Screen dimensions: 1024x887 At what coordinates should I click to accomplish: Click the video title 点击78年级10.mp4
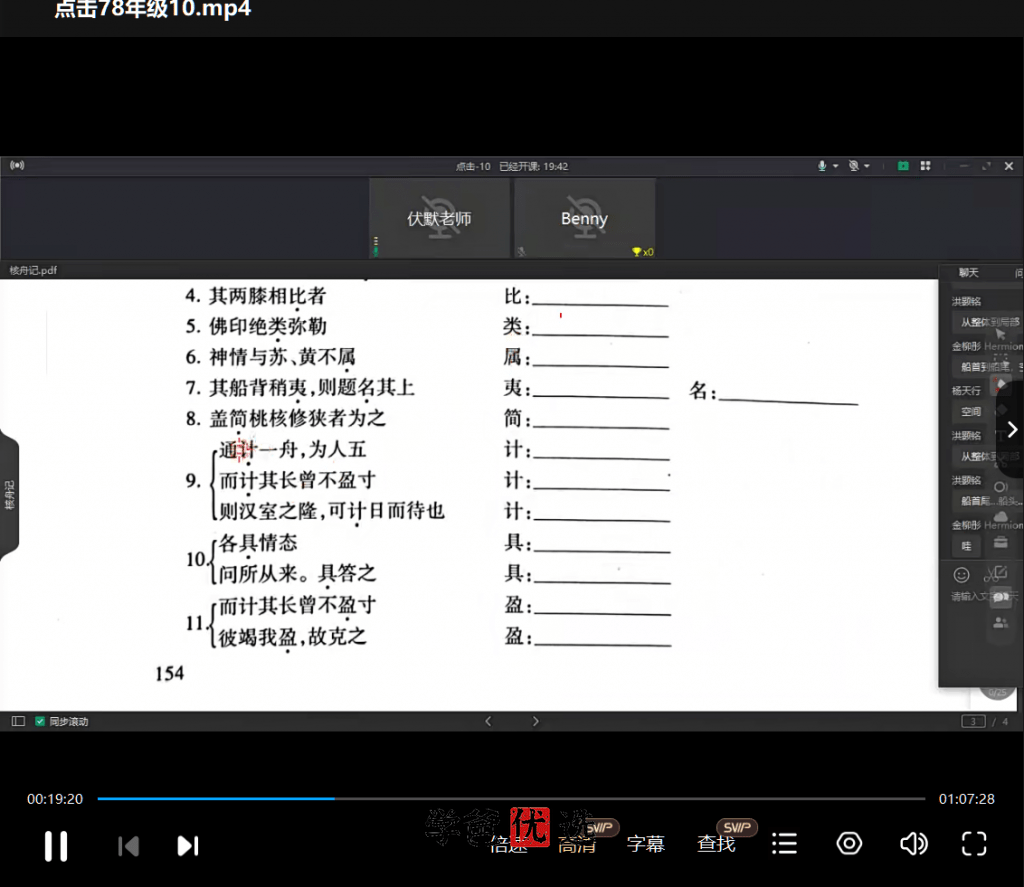tap(153, 8)
